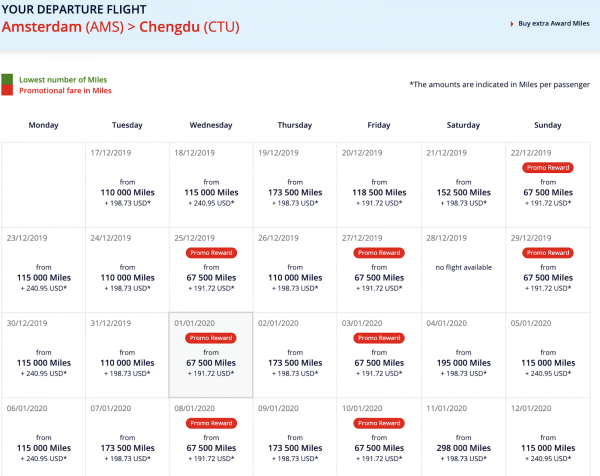Choose the 19/12/2019 flight for 173 500 Miles
The image size is (600, 476).
point(295,187)
